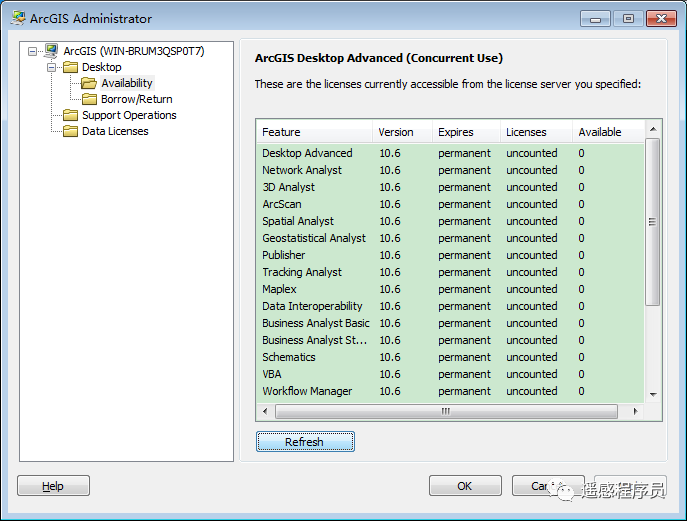Select the Desktop Advanced row
The width and height of the screenshot is (687, 521).
pos(450,153)
